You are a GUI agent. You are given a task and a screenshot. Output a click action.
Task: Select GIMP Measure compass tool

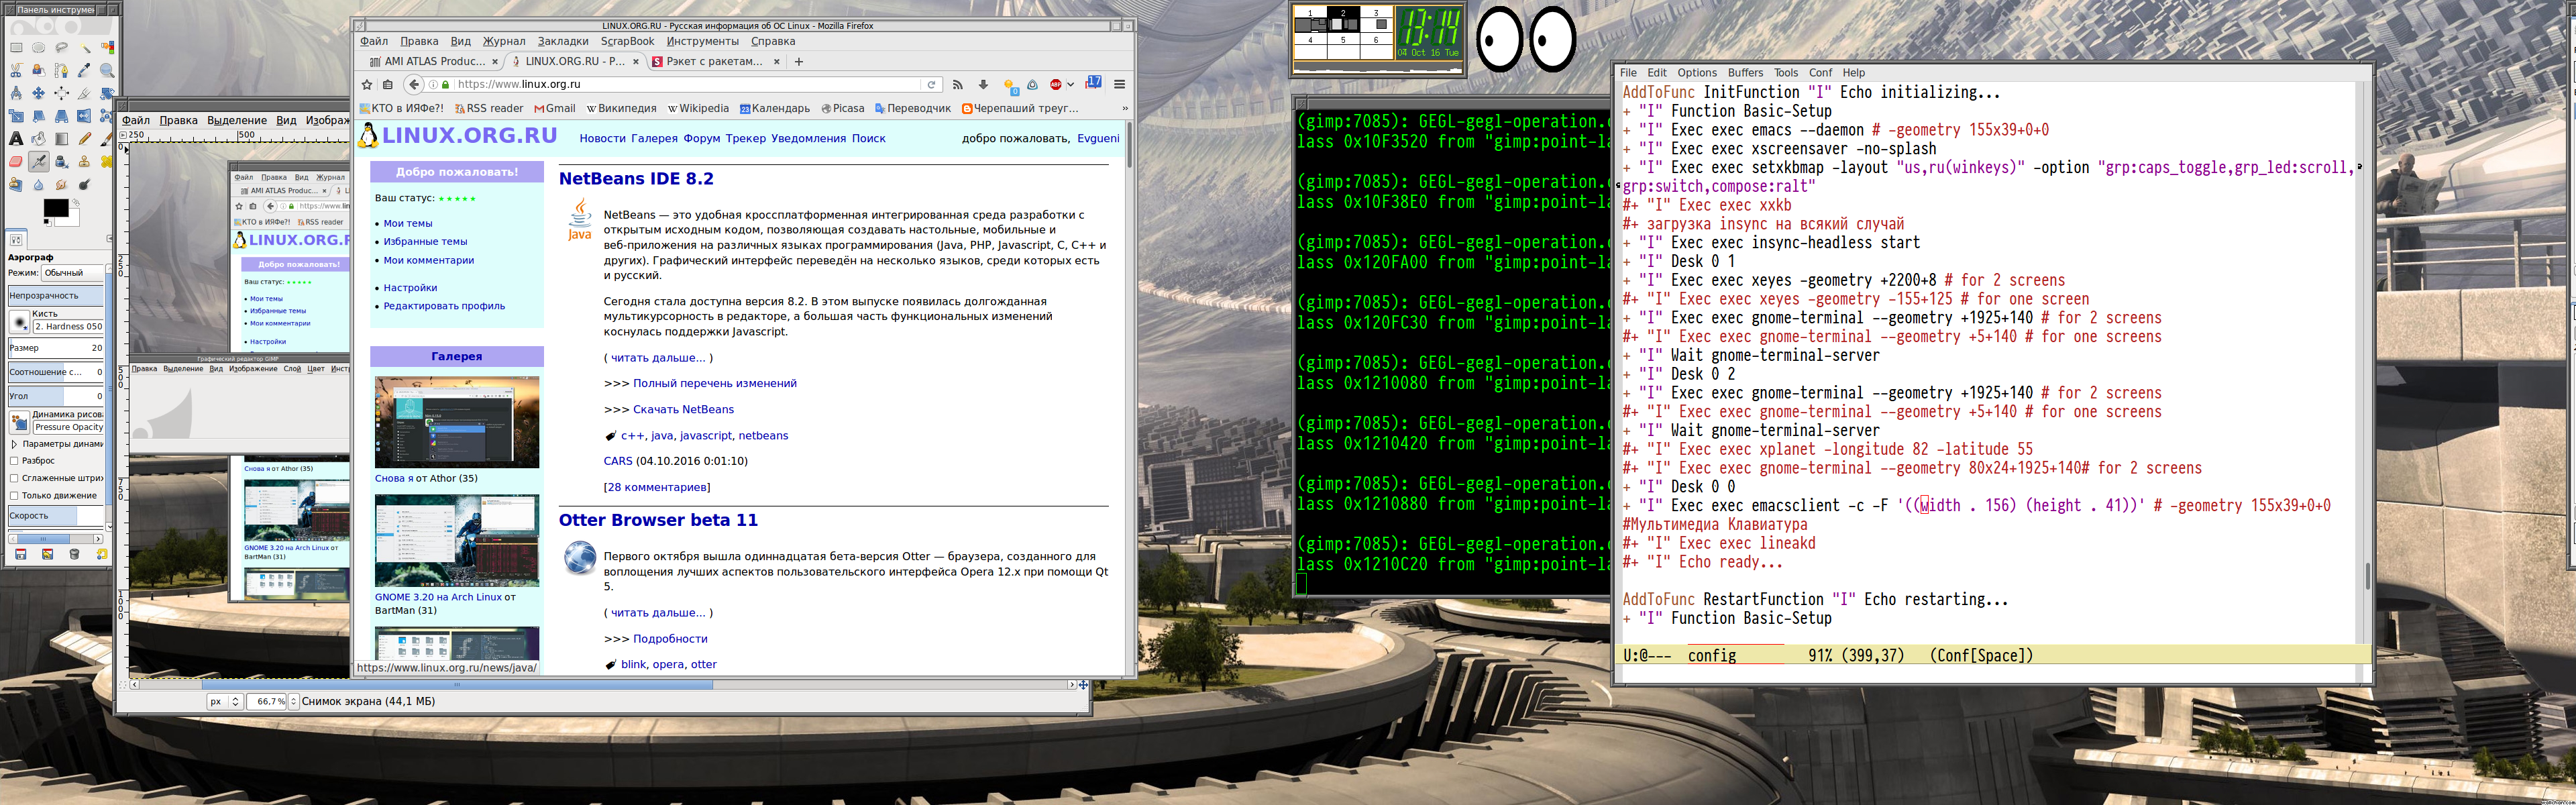point(16,93)
